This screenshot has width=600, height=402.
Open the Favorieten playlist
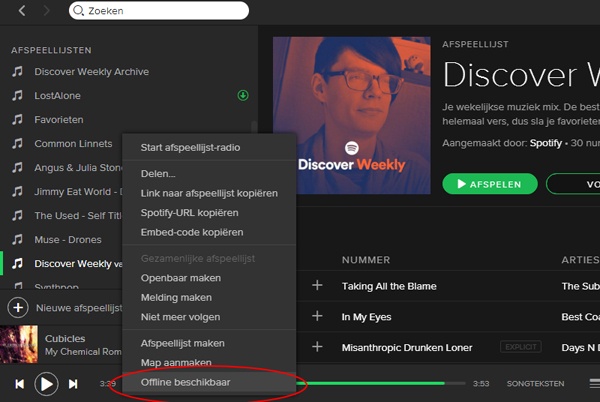click(x=59, y=120)
